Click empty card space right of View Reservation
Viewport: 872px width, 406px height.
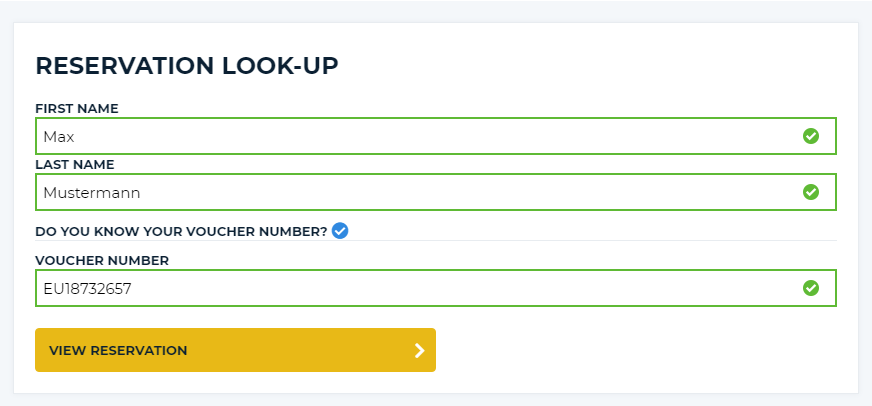[x=640, y=350]
